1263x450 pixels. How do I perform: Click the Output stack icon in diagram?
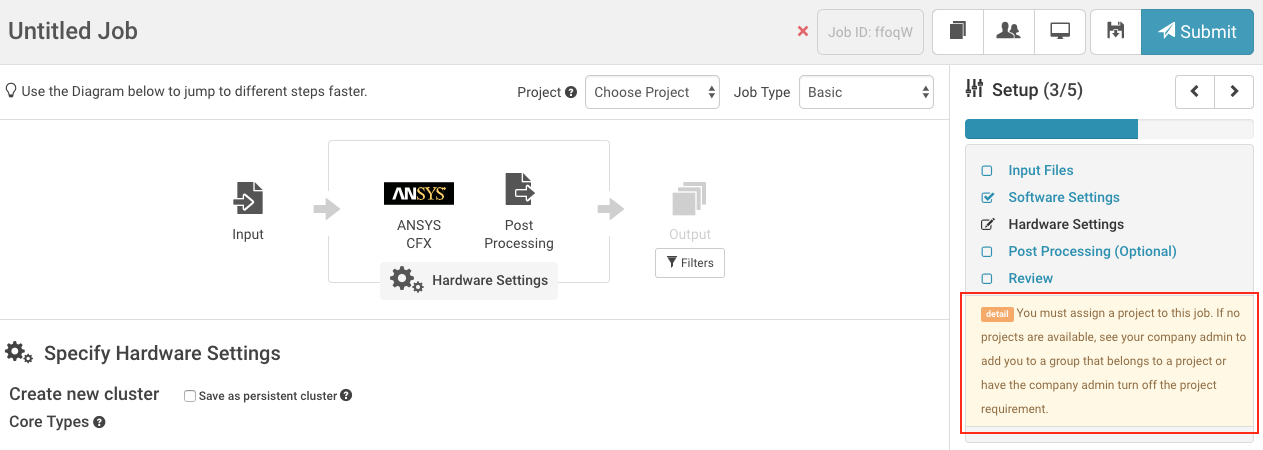[x=689, y=198]
